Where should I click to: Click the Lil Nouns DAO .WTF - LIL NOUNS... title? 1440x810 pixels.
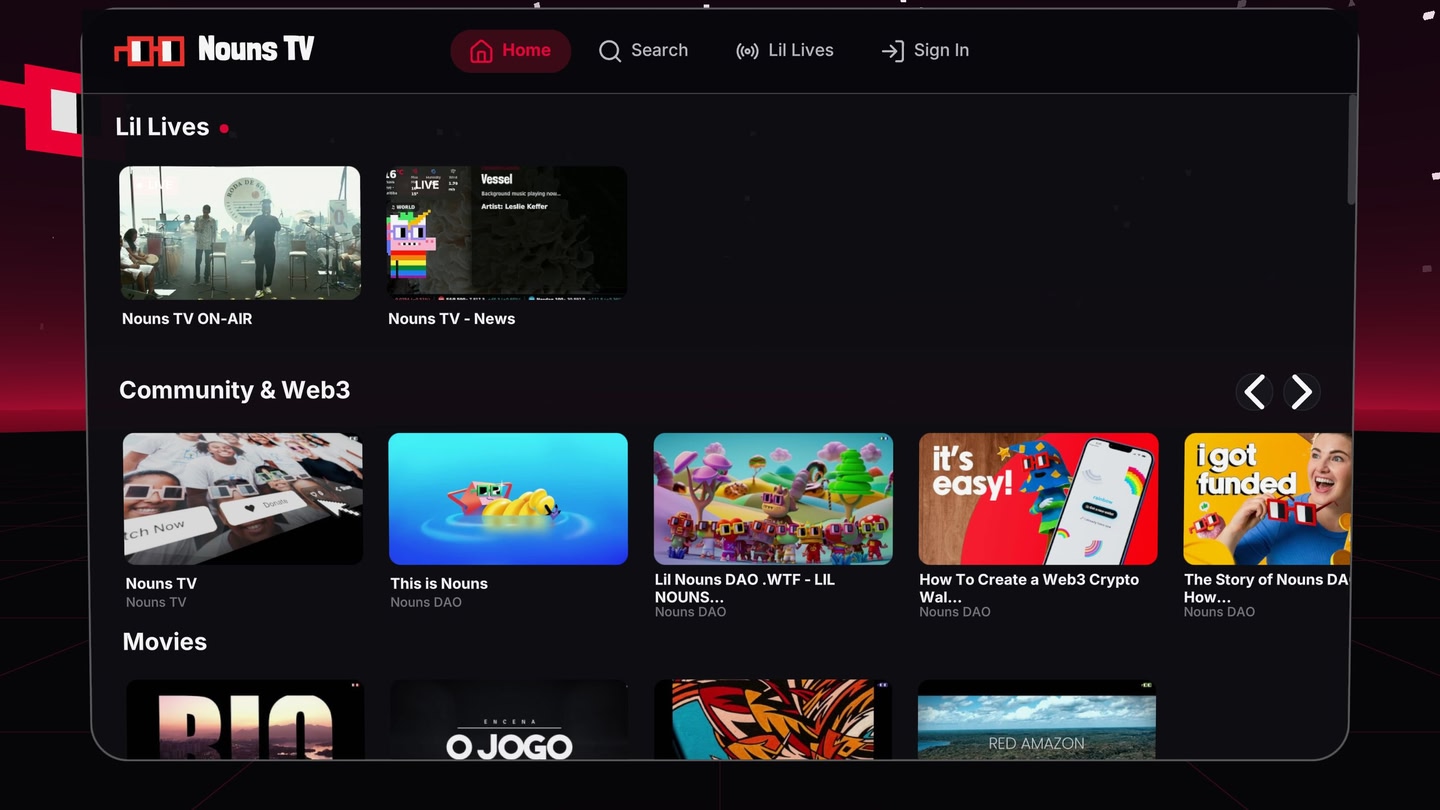[745, 588]
